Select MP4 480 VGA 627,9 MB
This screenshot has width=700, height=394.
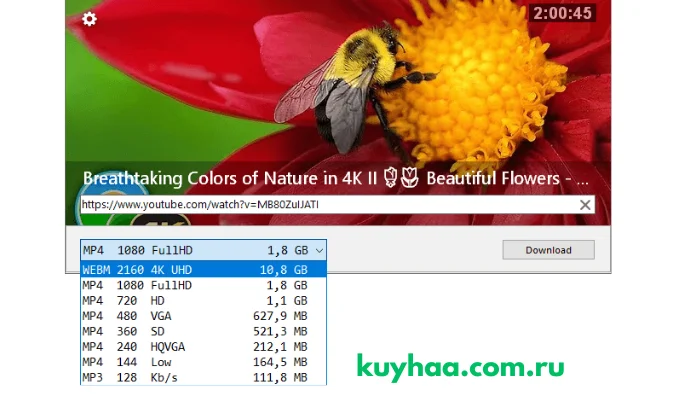(x=204, y=316)
